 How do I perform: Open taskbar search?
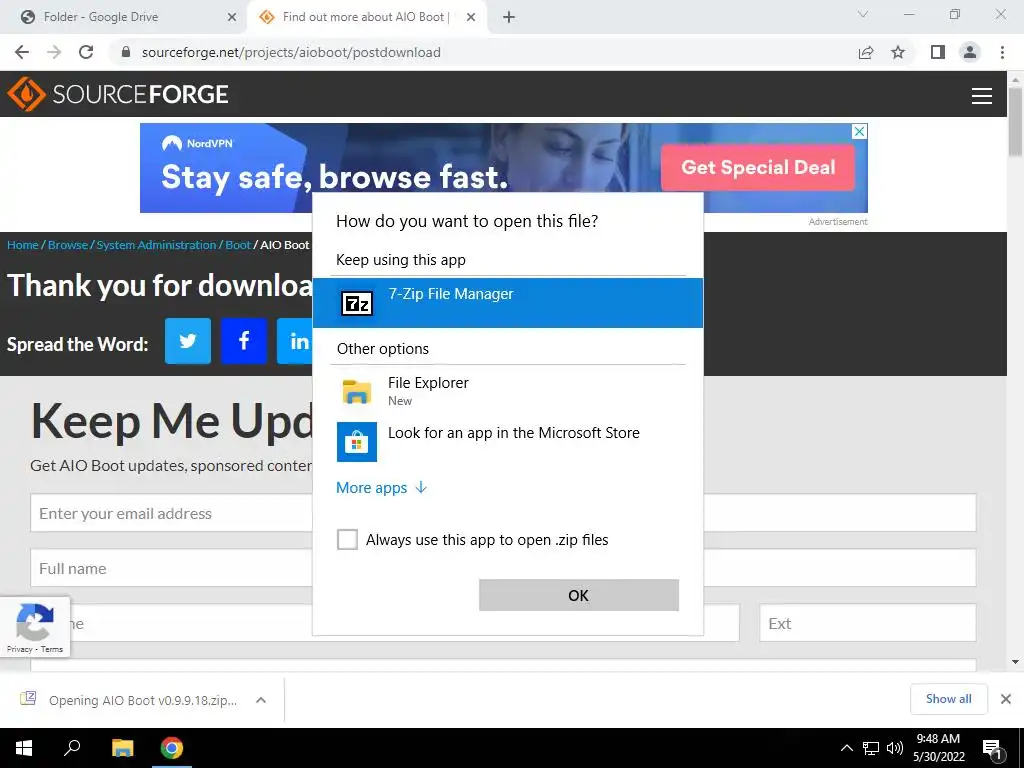(x=72, y=748)
